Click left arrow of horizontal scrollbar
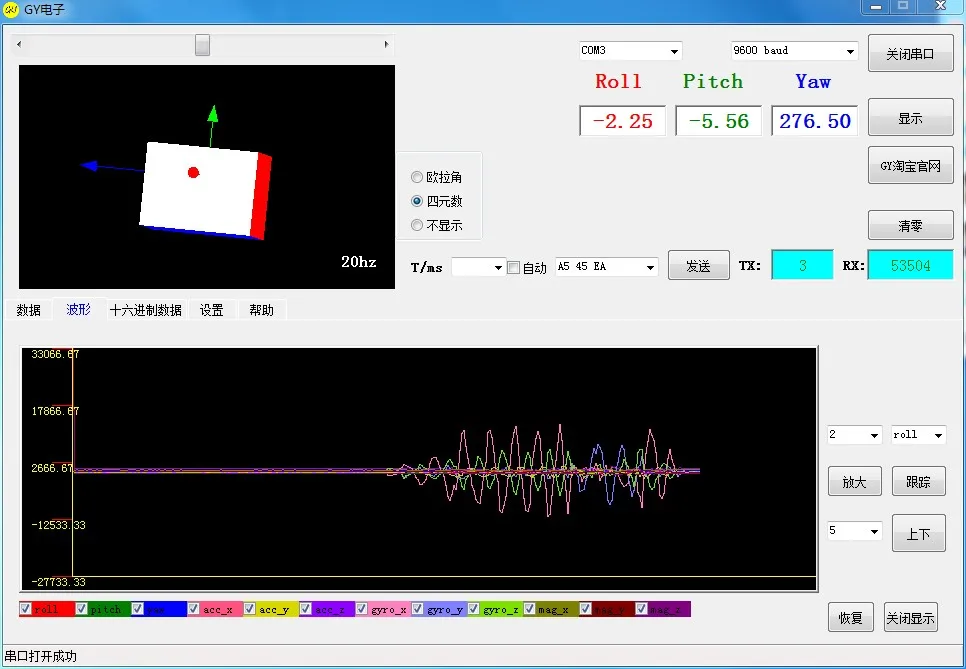The height and width of the screenshot is (669, 966). 19,44
